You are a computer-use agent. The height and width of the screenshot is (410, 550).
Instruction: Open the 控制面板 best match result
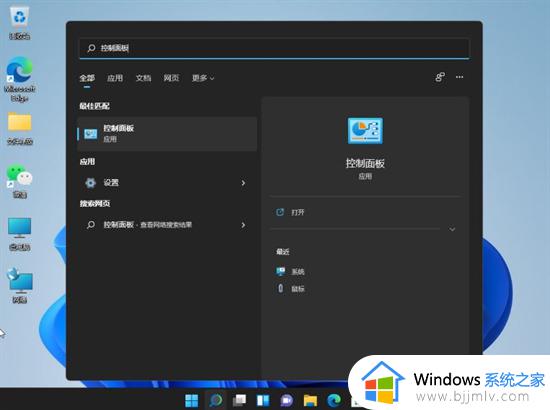167,134
